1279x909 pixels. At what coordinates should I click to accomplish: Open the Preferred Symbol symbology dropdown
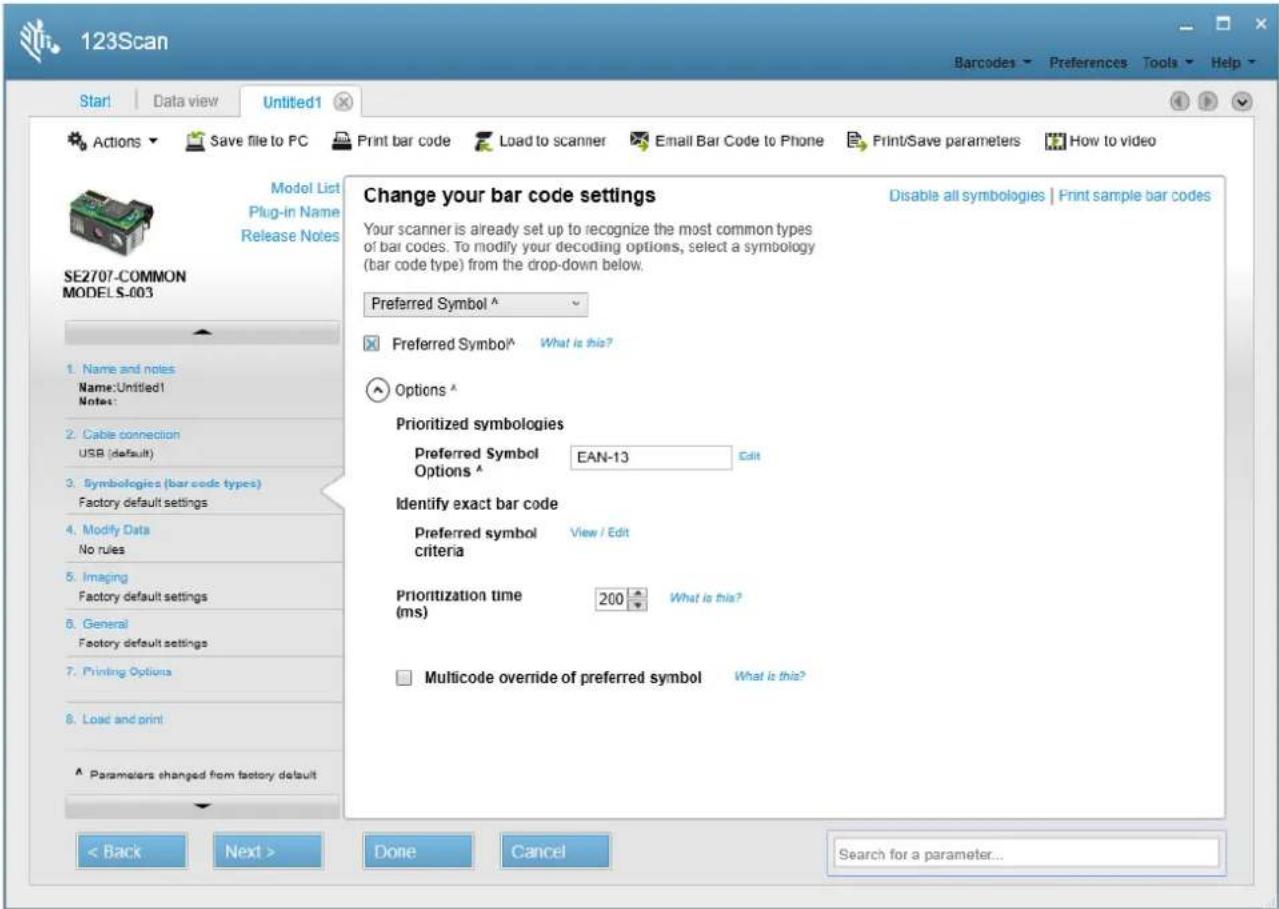pyautogui.click(x=475, y=304)
